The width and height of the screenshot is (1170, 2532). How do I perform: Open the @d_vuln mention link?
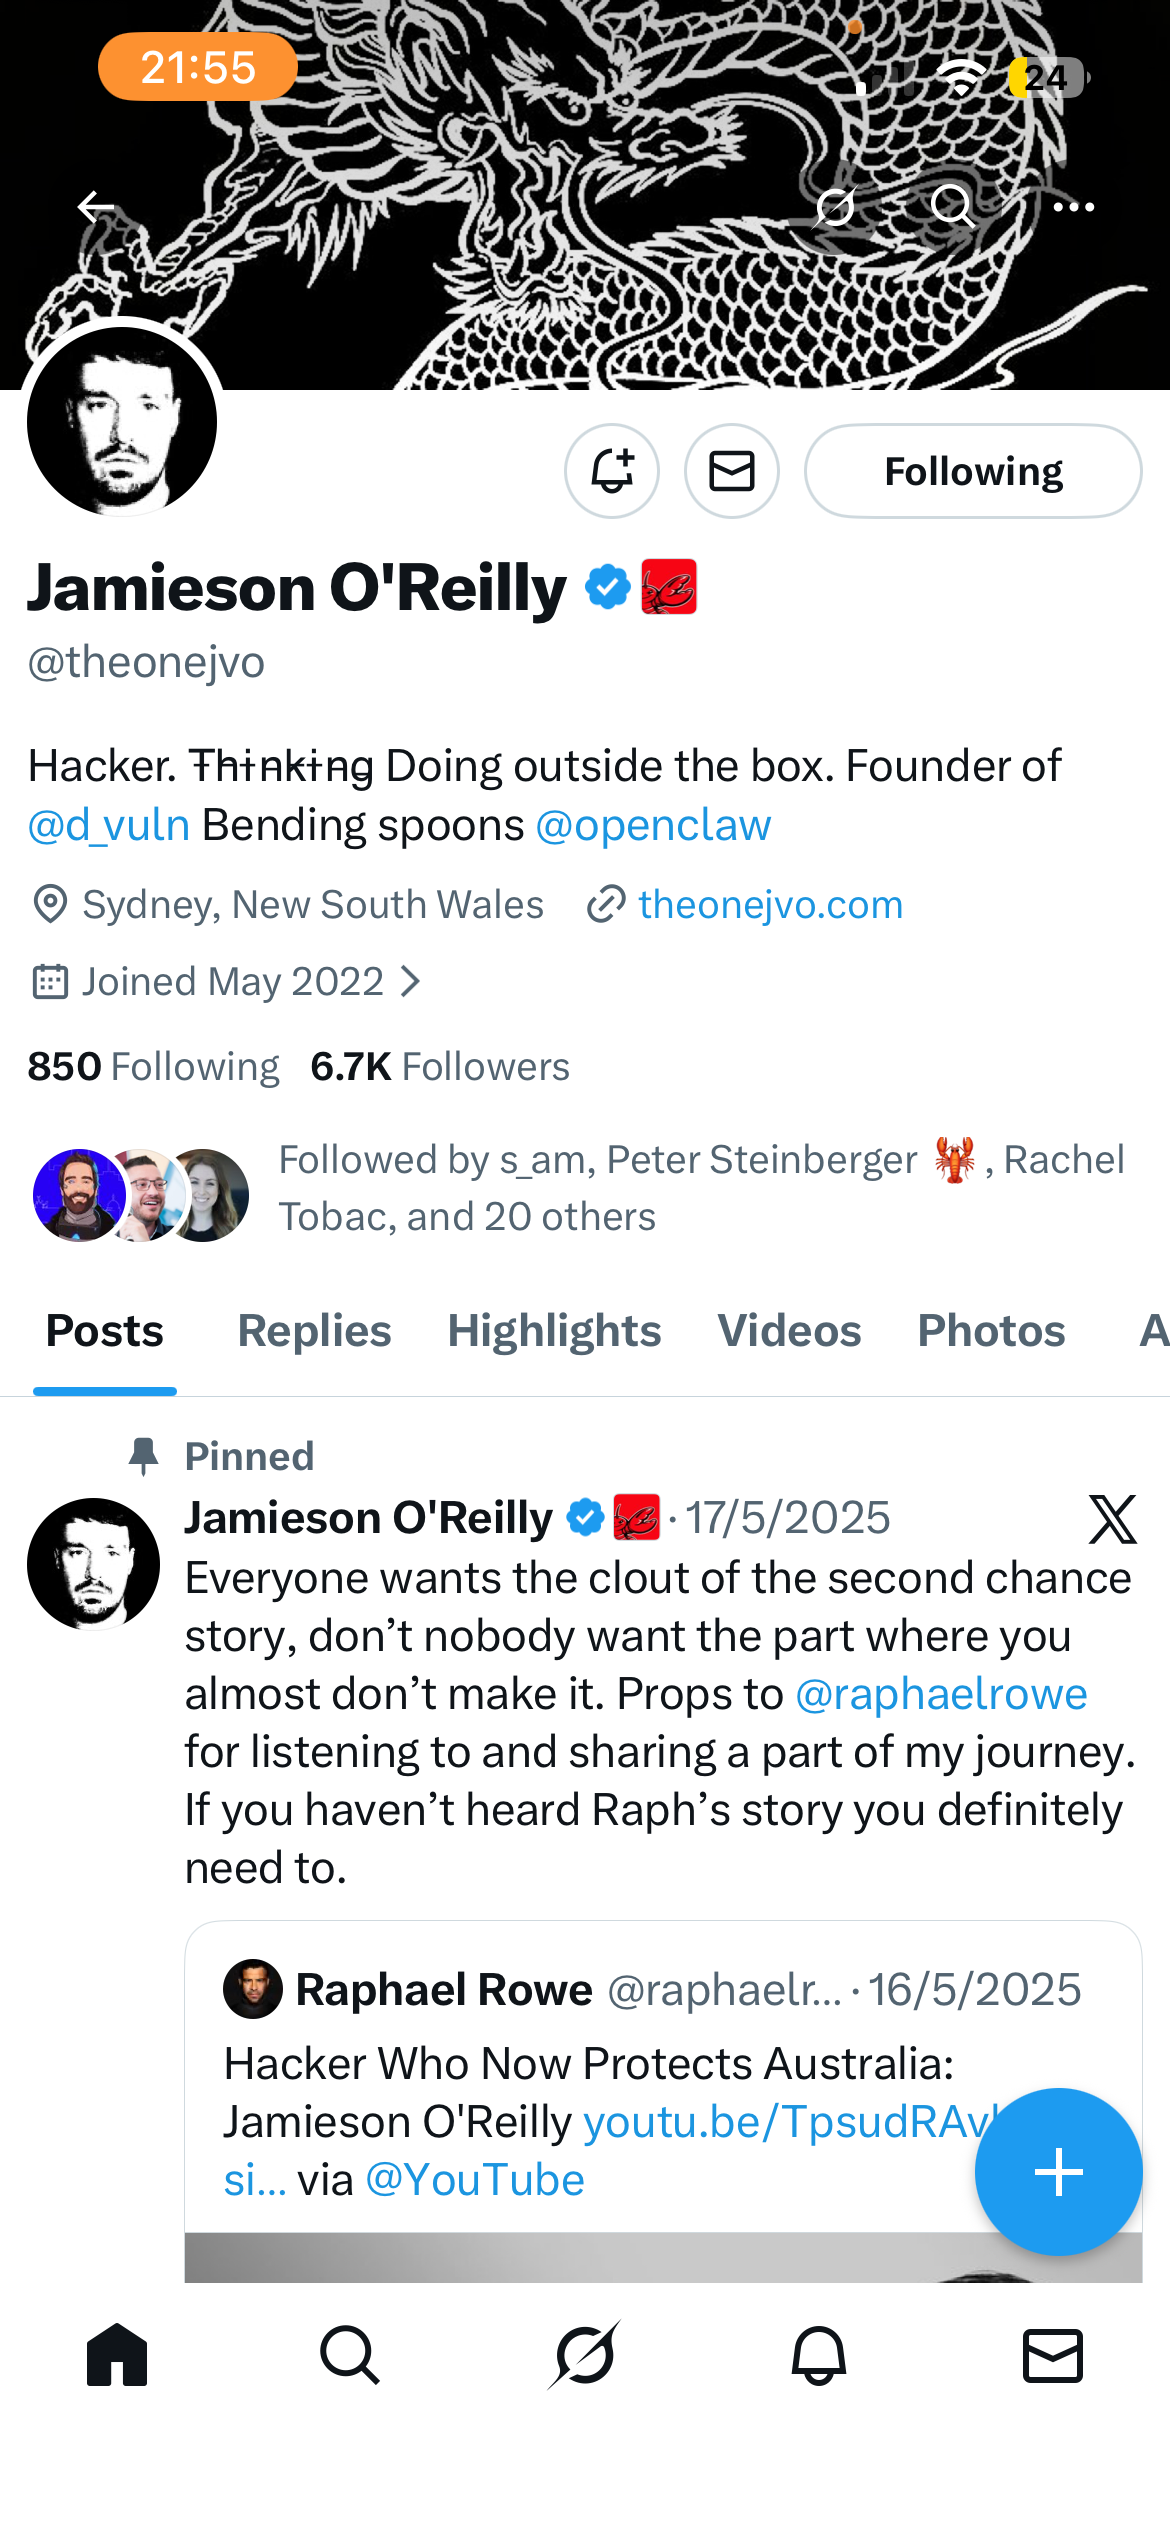coord(109,826)
